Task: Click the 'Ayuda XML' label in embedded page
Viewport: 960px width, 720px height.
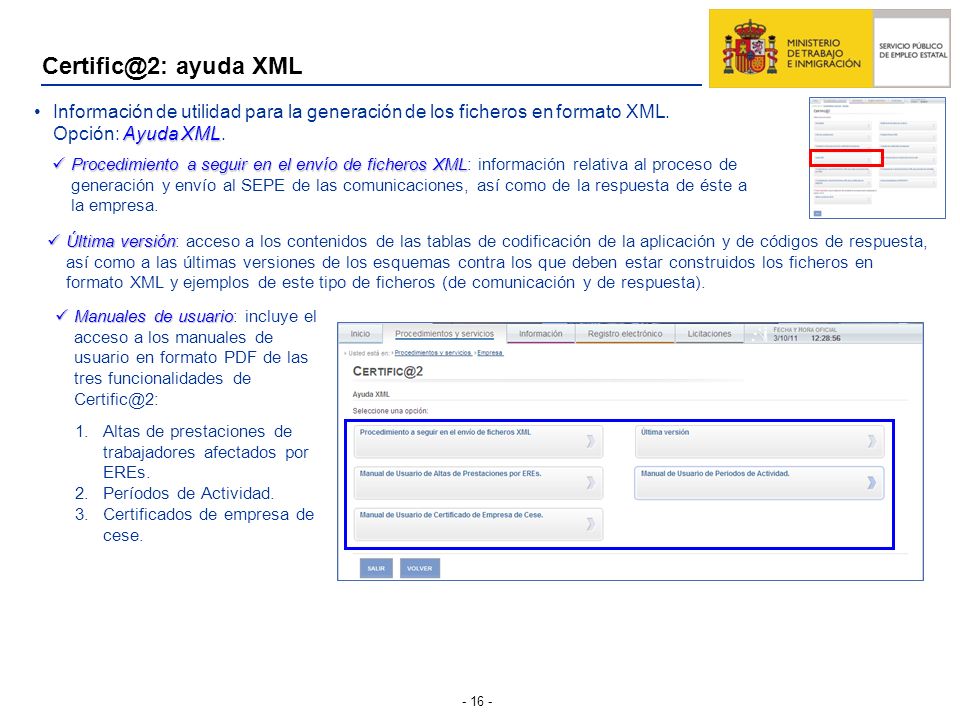Action: [371, 394]
